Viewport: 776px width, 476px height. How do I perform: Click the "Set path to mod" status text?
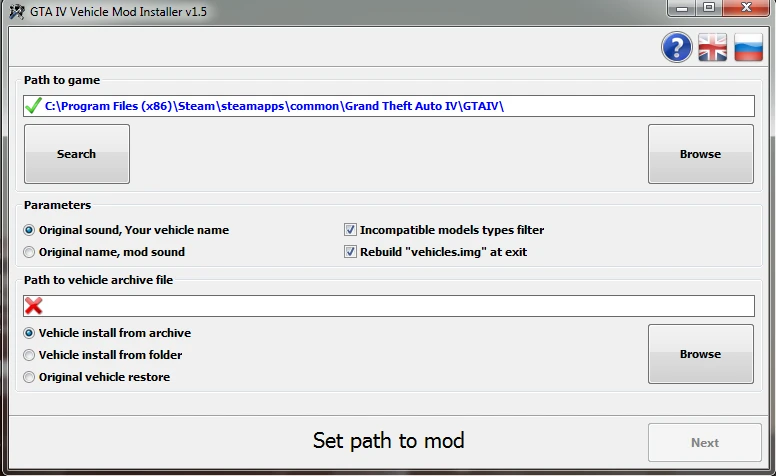(x=388, y=440)
